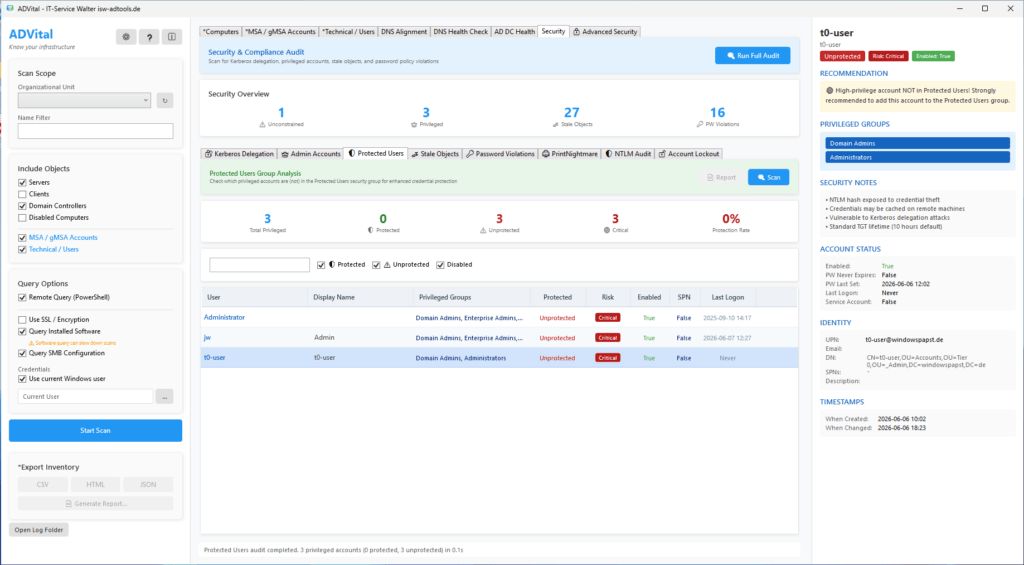Click the Critical badge in Administrator row
This screenshot has height=565, width=1024.
(x=607, y=317)
